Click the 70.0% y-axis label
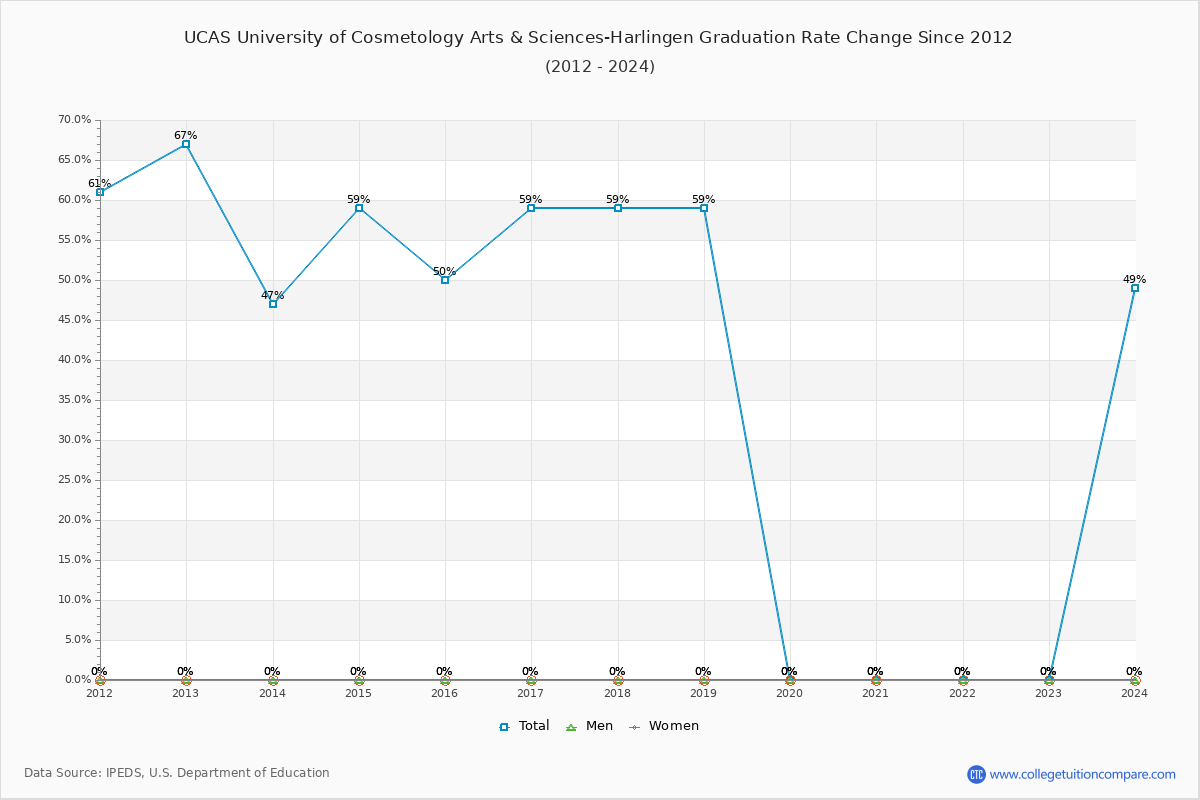This screenshot has height=800, width=1200. pos(74,120)
